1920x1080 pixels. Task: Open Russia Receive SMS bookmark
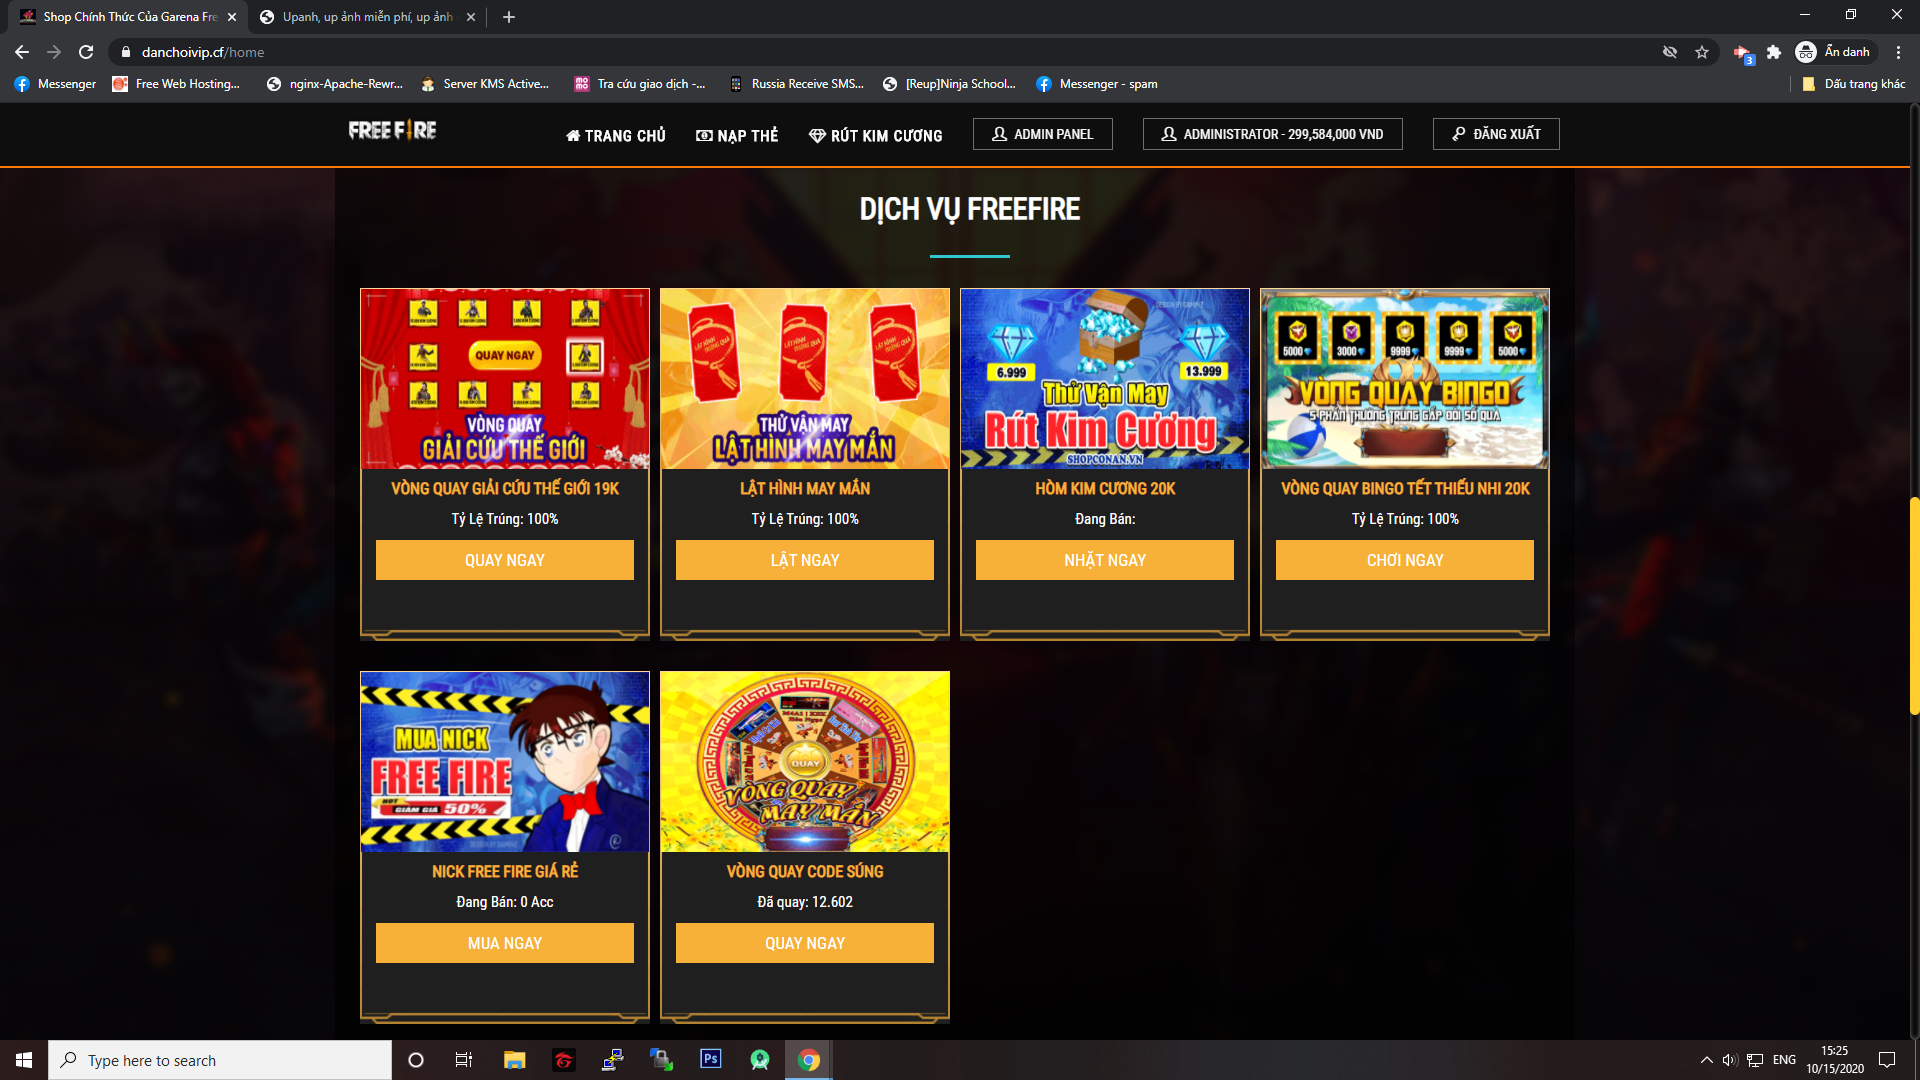797,84
